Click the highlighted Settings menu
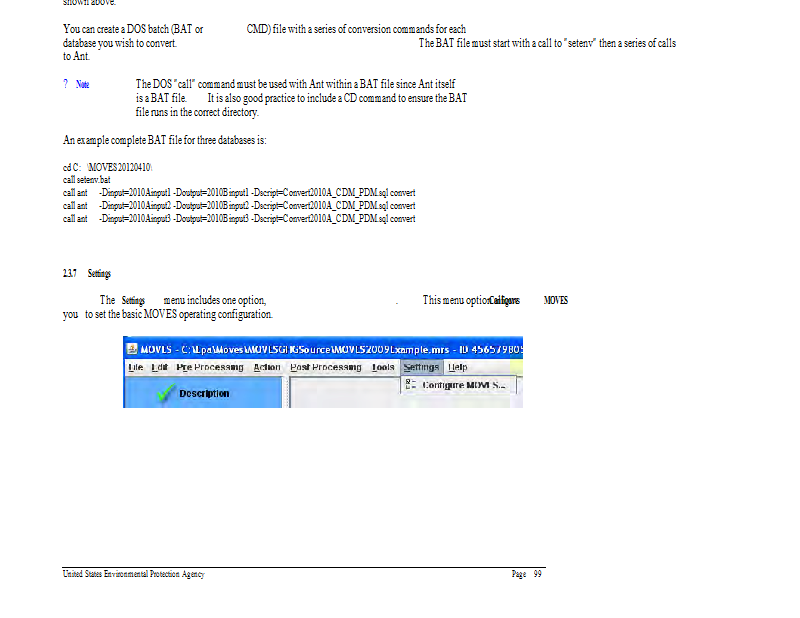 pyautogui.click(x=421, y=367)
